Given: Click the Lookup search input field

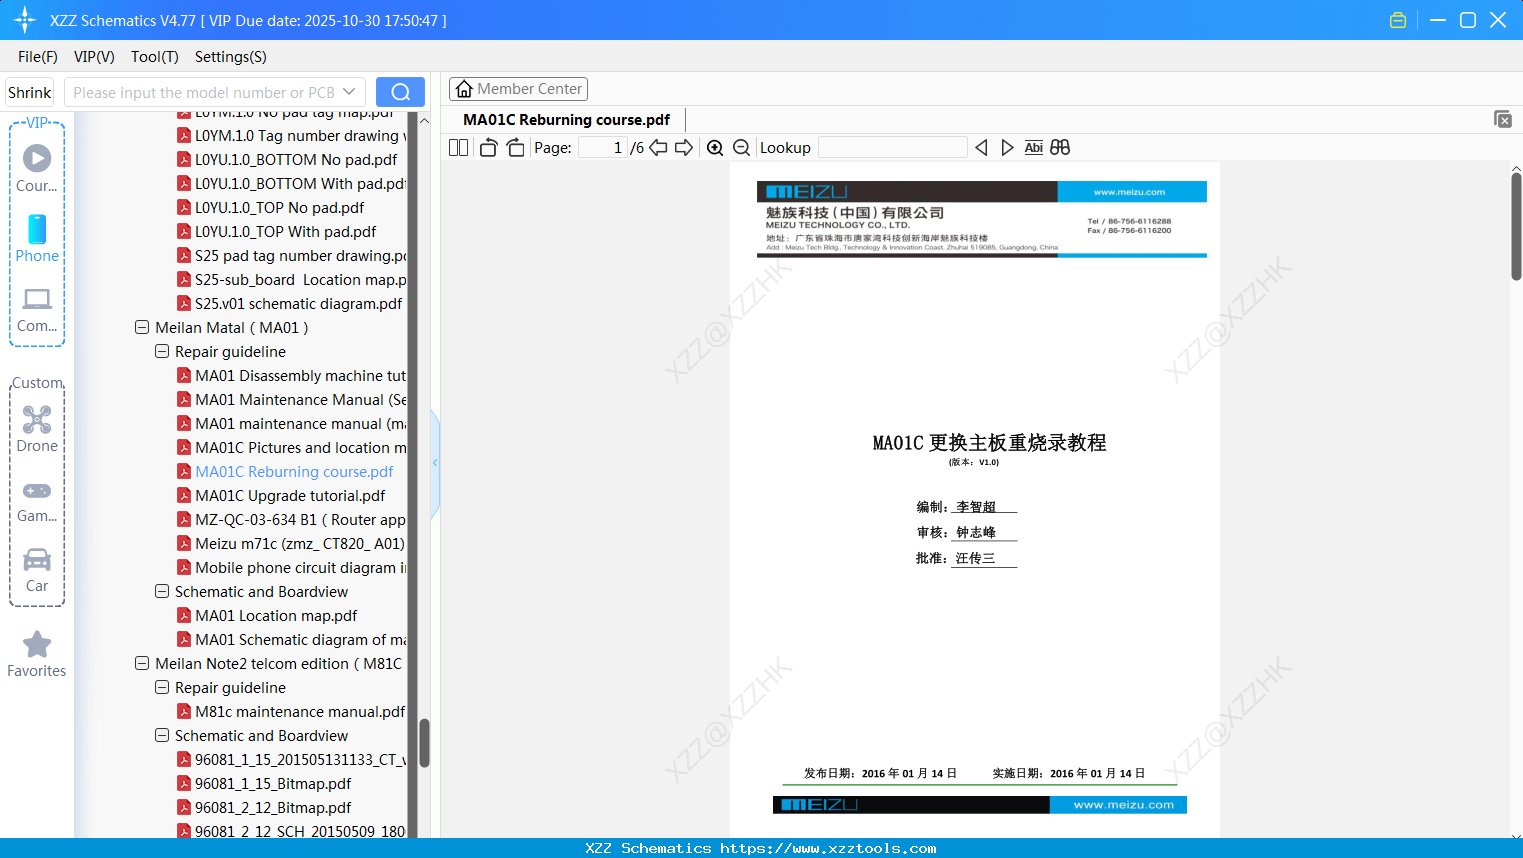Looking at the screenshot, I should 891,147.
